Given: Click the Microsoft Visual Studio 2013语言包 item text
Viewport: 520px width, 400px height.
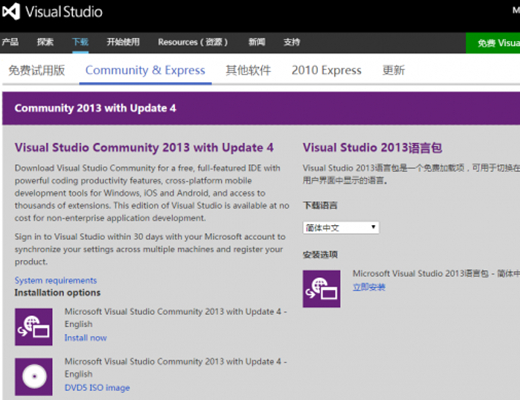Looking at the screenshot, I should coord(436,274).
